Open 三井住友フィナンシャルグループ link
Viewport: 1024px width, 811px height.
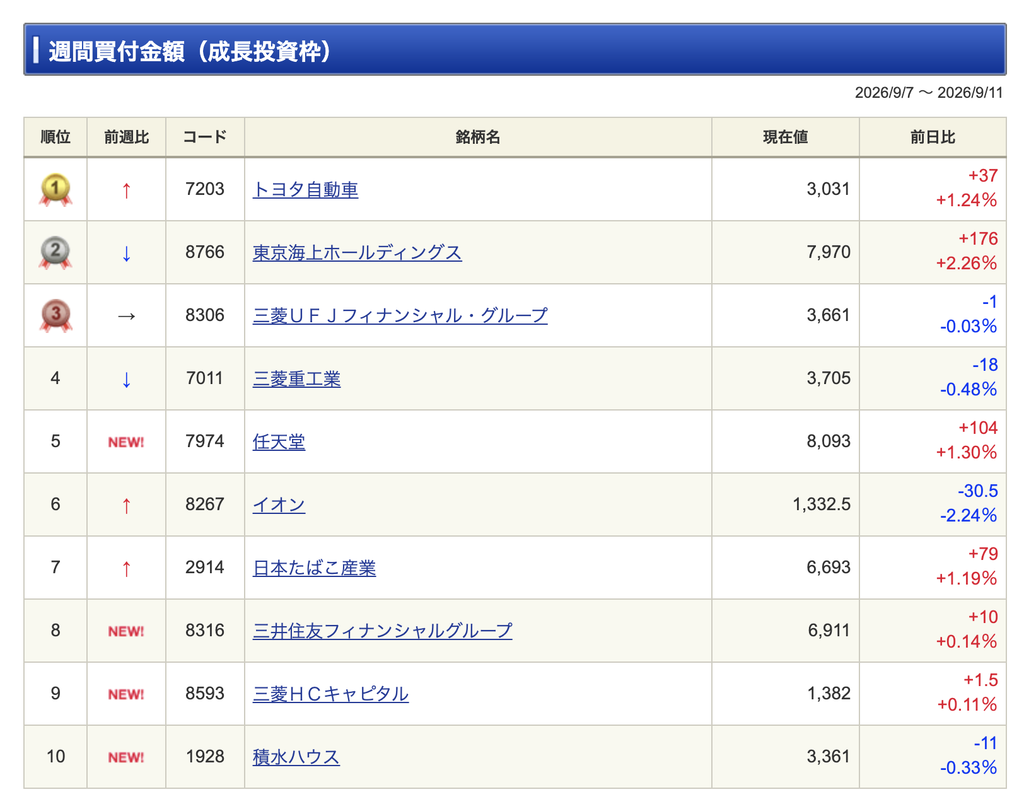coord(383,631)
